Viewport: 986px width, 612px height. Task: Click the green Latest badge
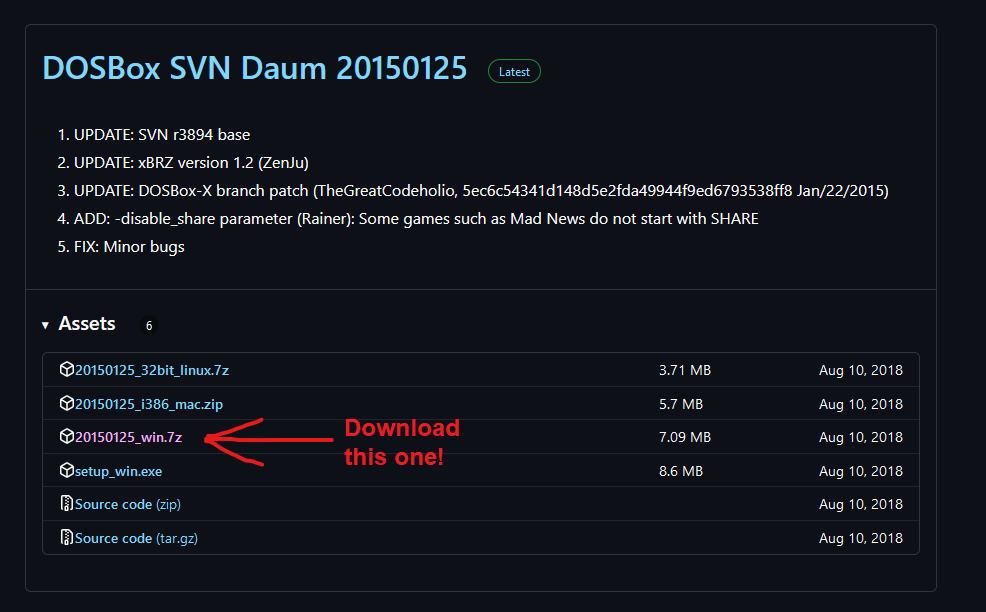(x=514, y=72)
